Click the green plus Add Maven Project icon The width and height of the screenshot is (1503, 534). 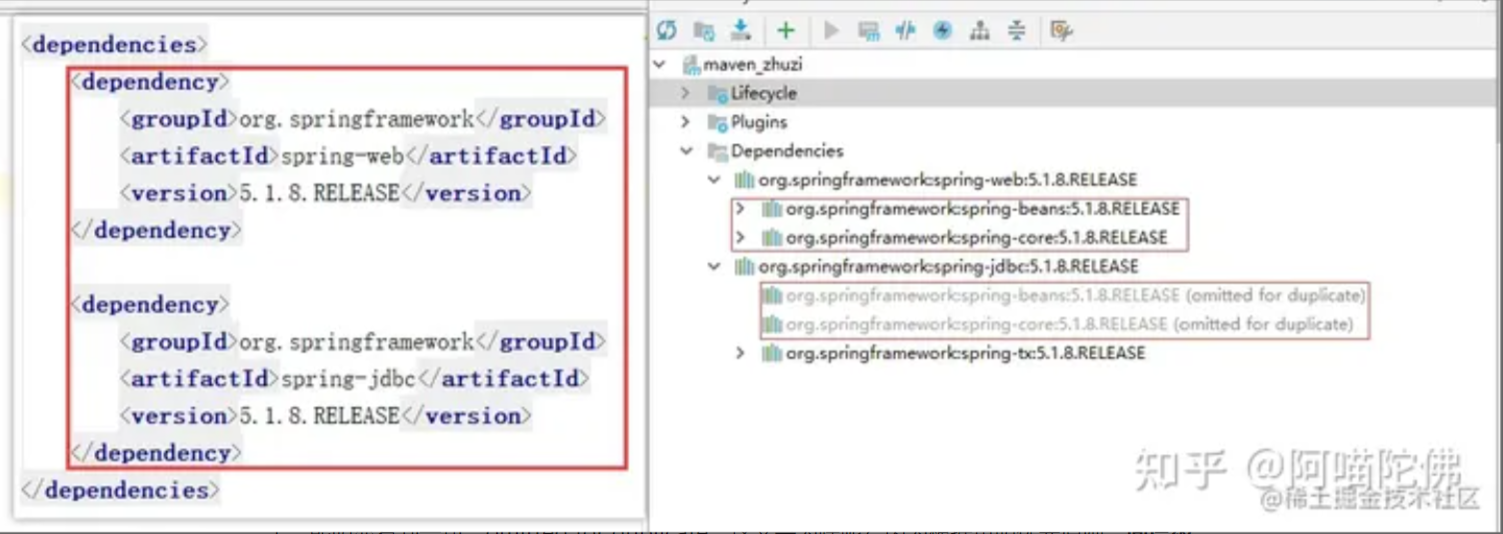(x=786, y=31)
